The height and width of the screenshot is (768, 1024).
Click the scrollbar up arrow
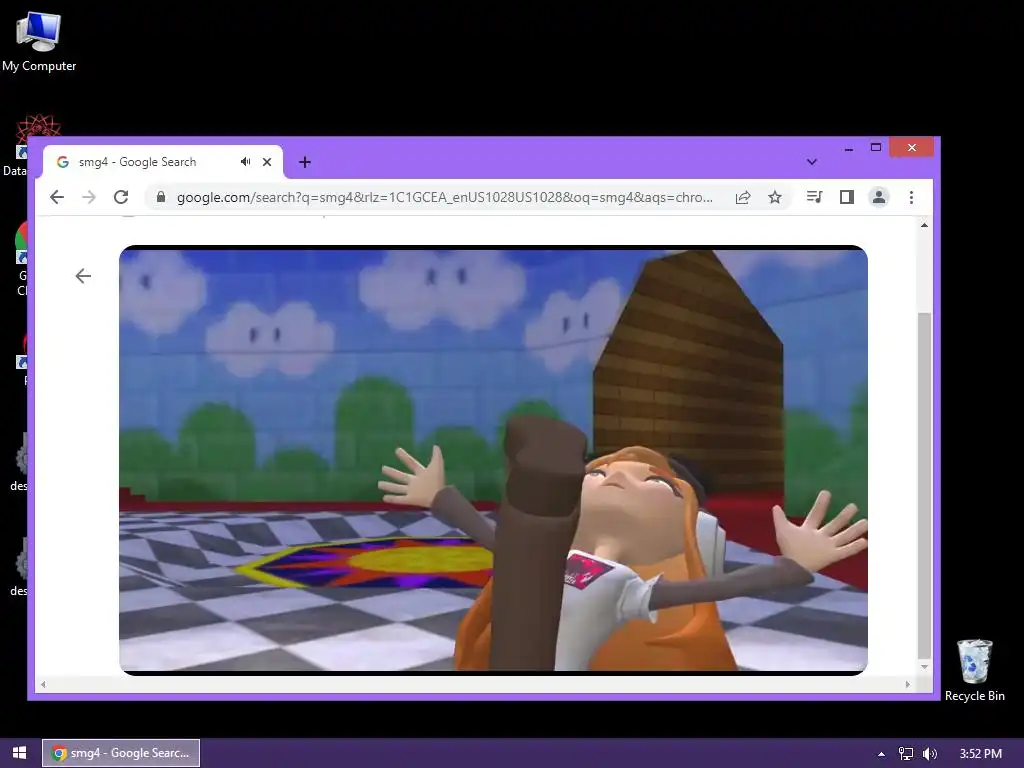[924, 225]
